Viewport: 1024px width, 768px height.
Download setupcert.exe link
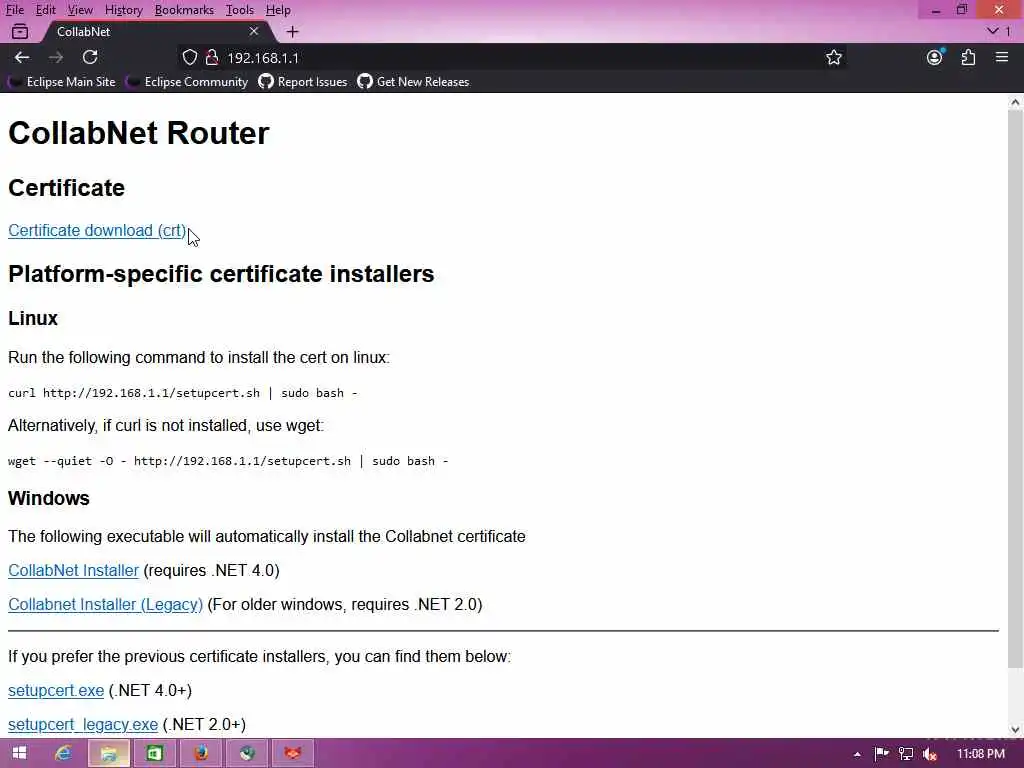56,690
